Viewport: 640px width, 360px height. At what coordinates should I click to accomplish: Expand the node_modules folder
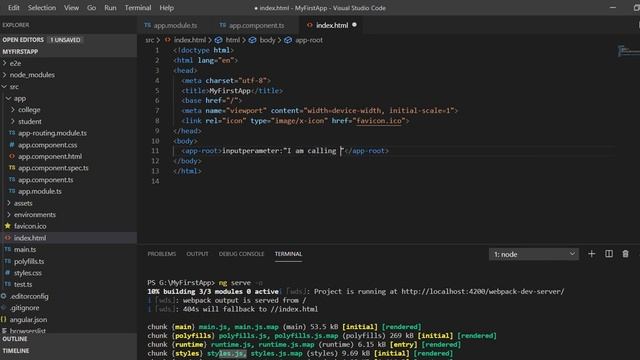click(x=32, y=75)
